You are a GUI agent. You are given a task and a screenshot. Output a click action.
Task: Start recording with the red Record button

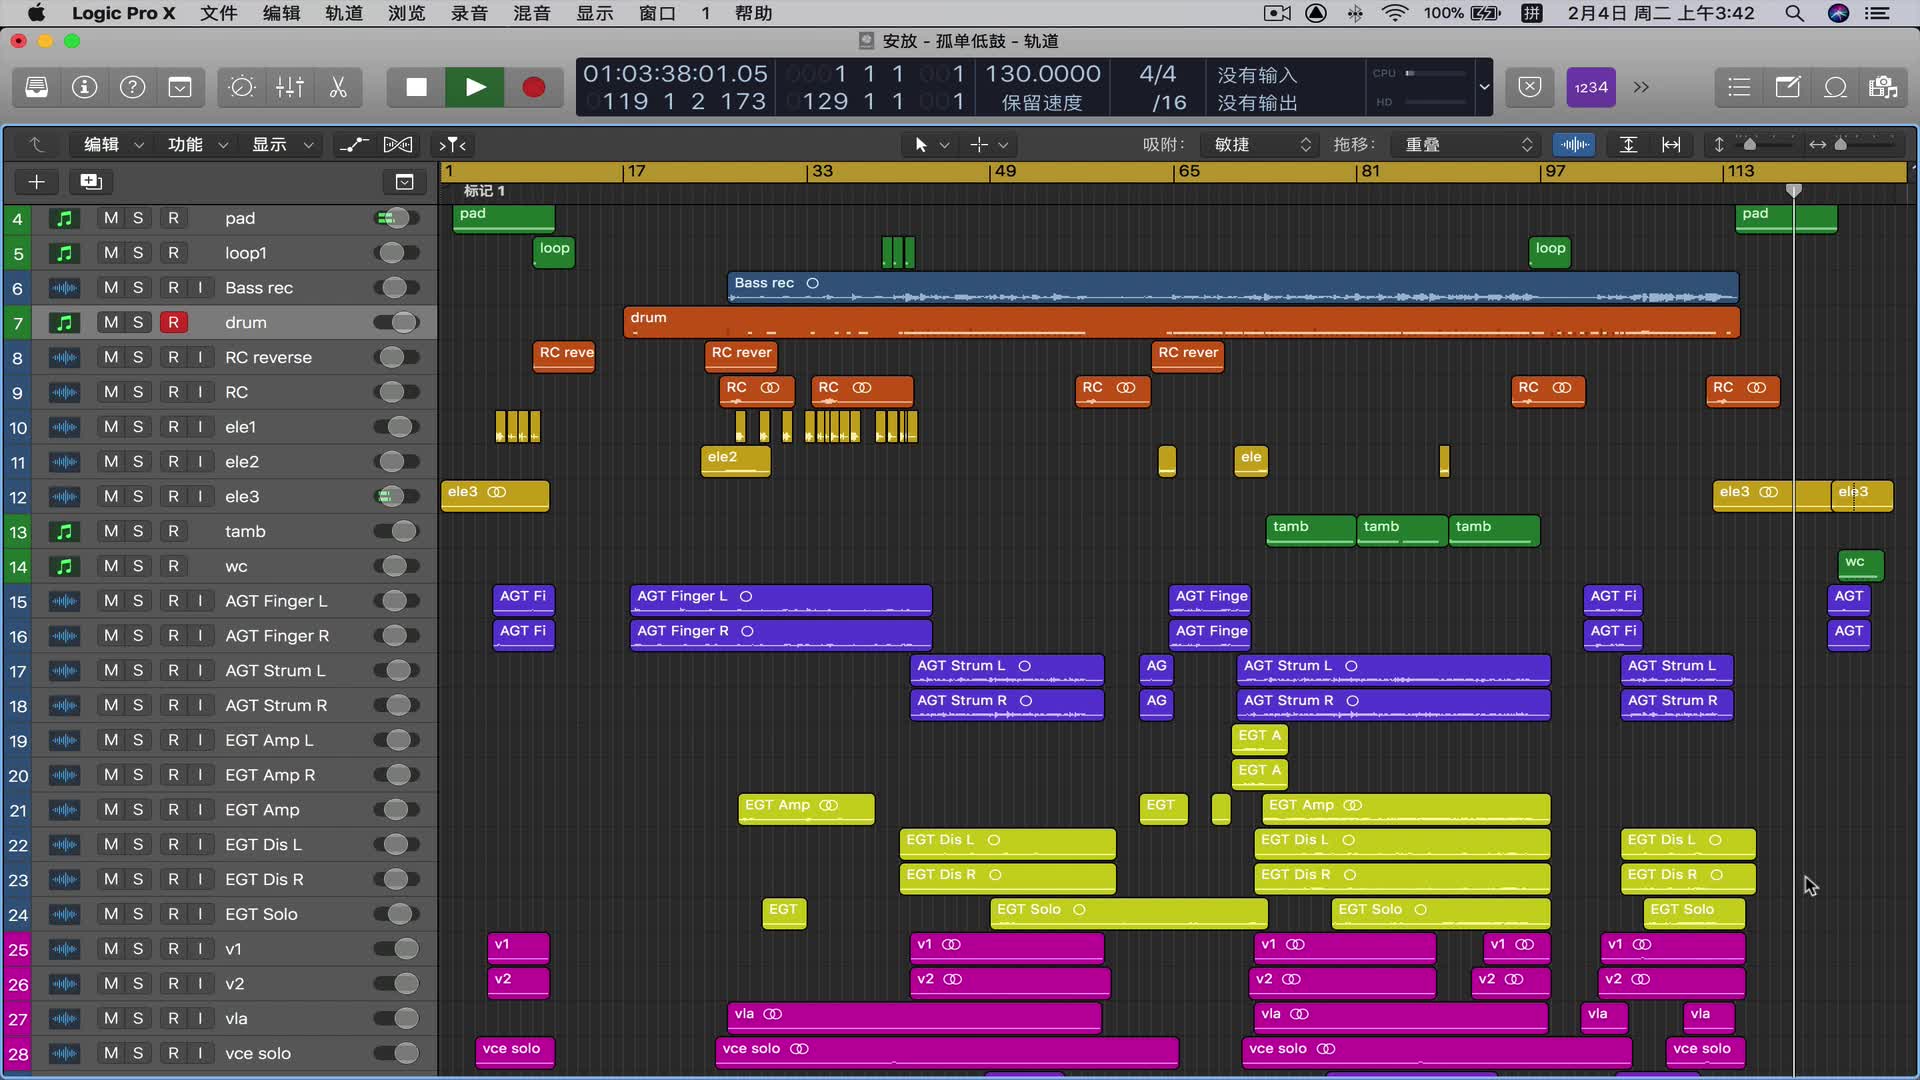click(x=534, y=87)
